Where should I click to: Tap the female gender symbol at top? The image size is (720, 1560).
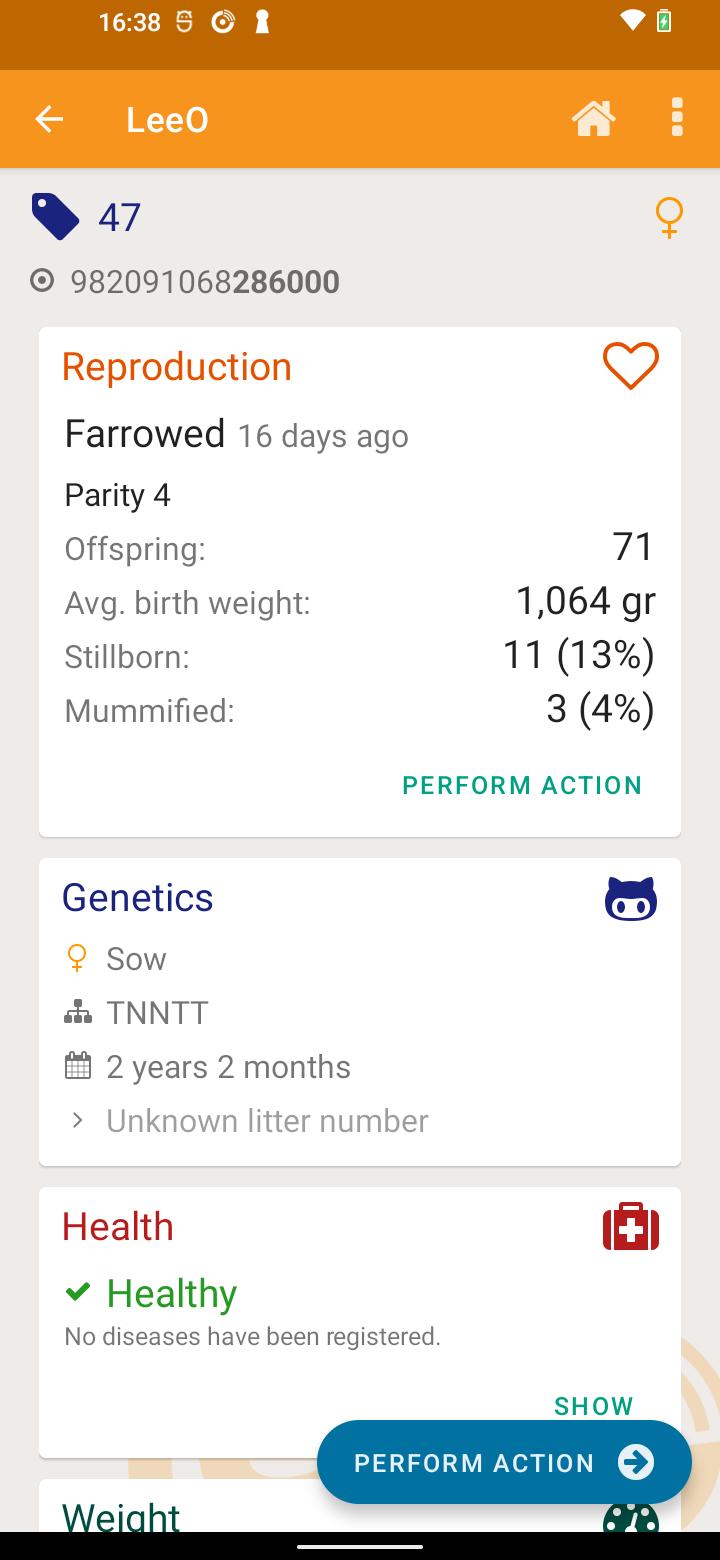(668, 217)
